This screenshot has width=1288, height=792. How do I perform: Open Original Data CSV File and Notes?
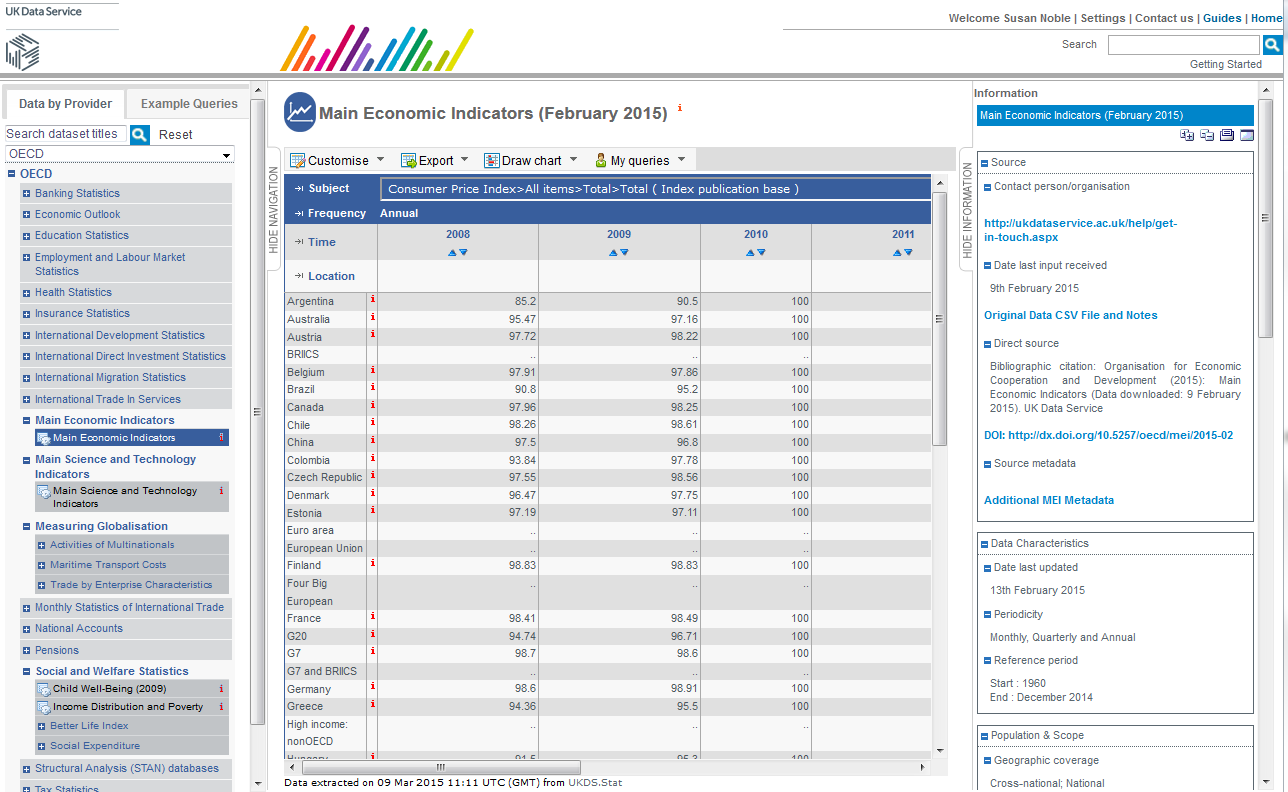[1071, 315]
